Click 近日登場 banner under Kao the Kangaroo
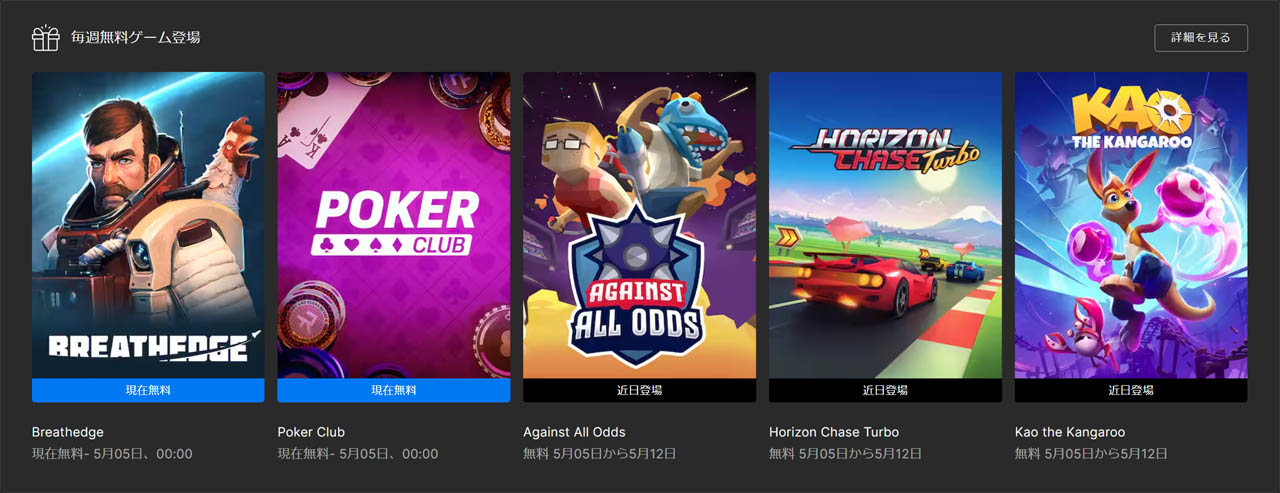This screenshot has width=1280, height=493. (x=1131, y=390)
